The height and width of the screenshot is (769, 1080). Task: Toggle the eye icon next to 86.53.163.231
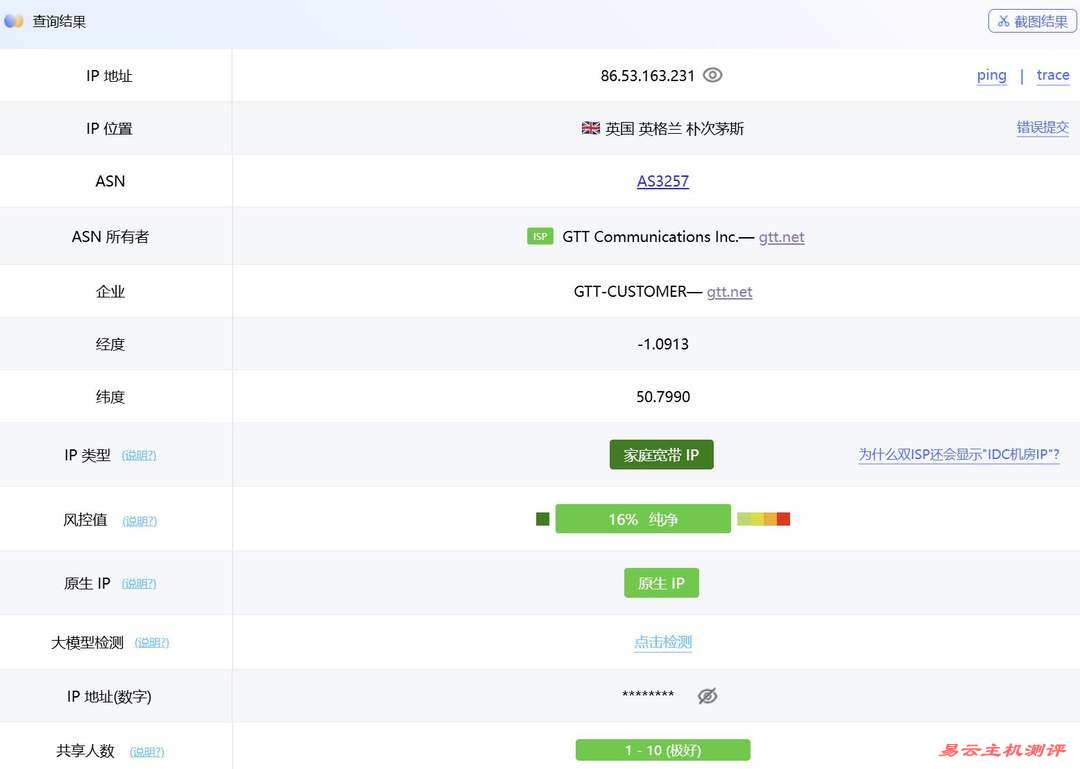tap(711, 74)
